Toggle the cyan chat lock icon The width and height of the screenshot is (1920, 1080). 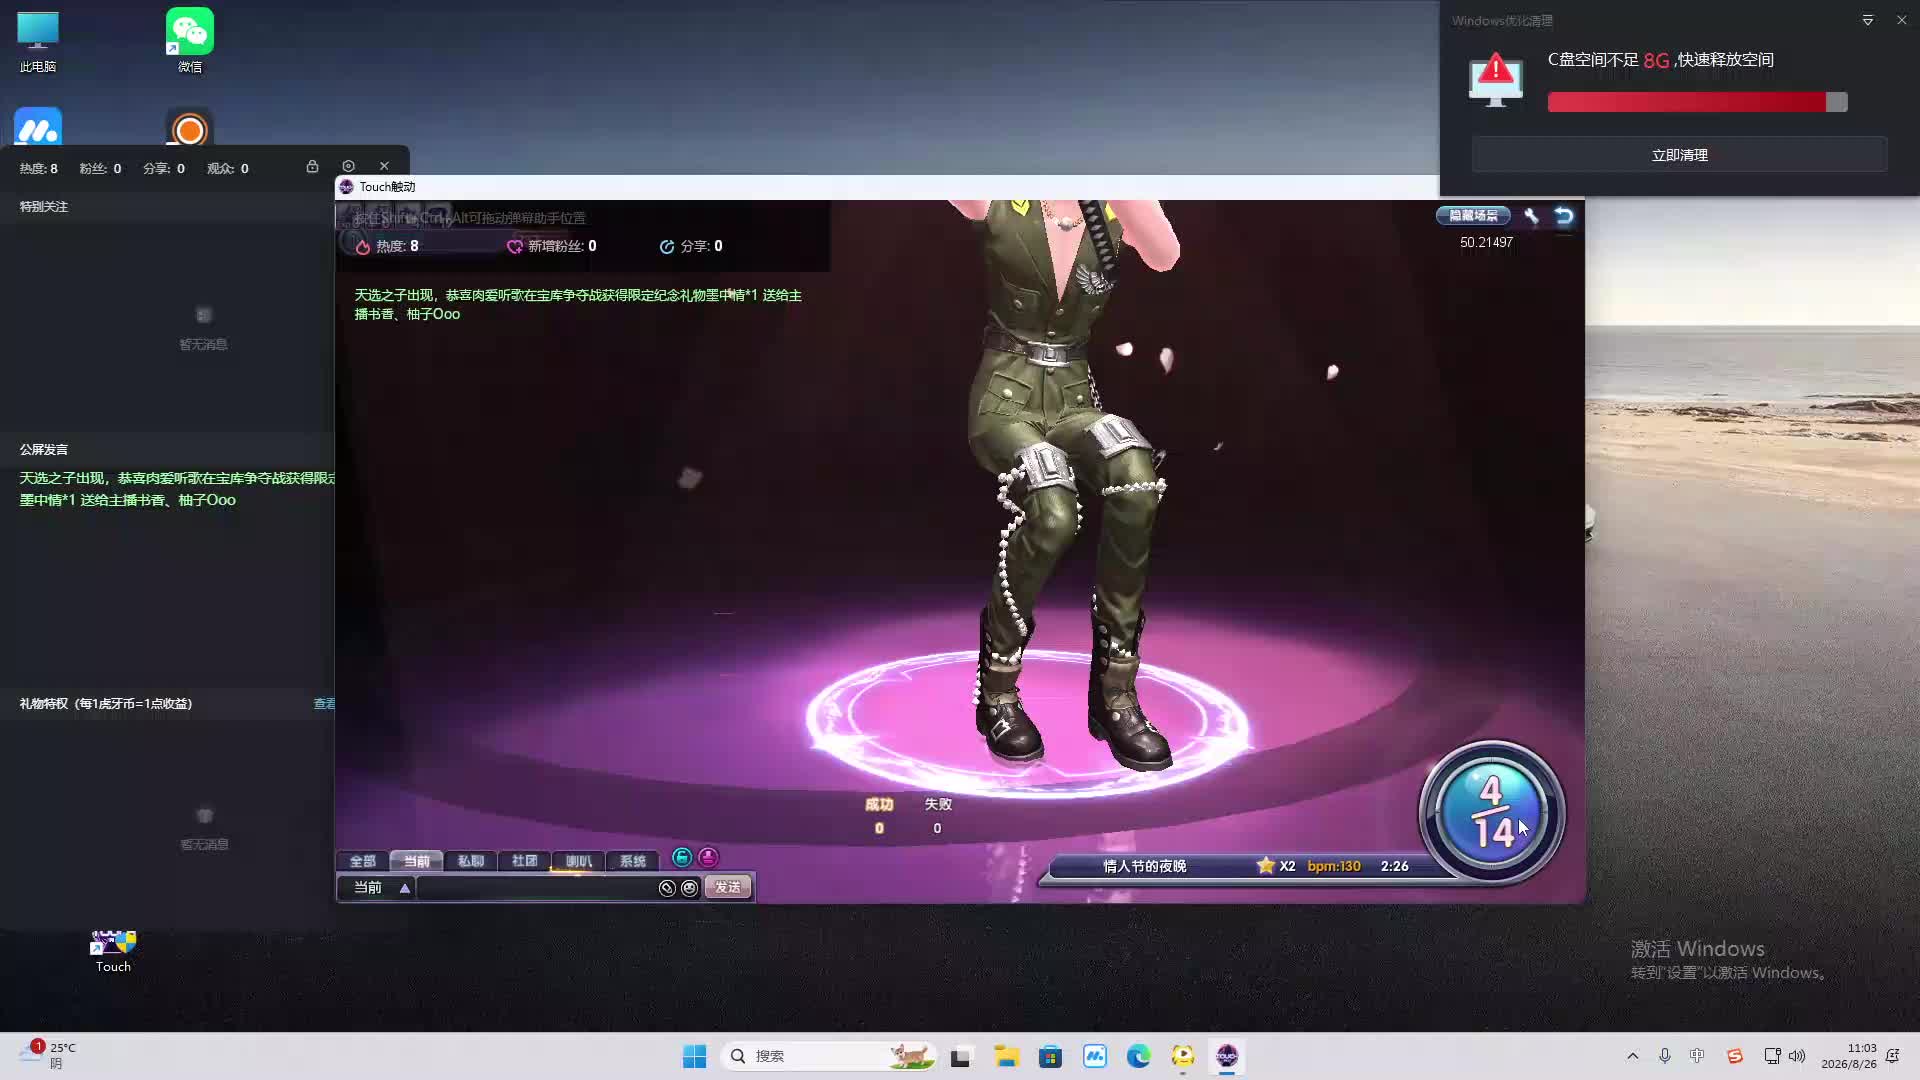point(682,857)
